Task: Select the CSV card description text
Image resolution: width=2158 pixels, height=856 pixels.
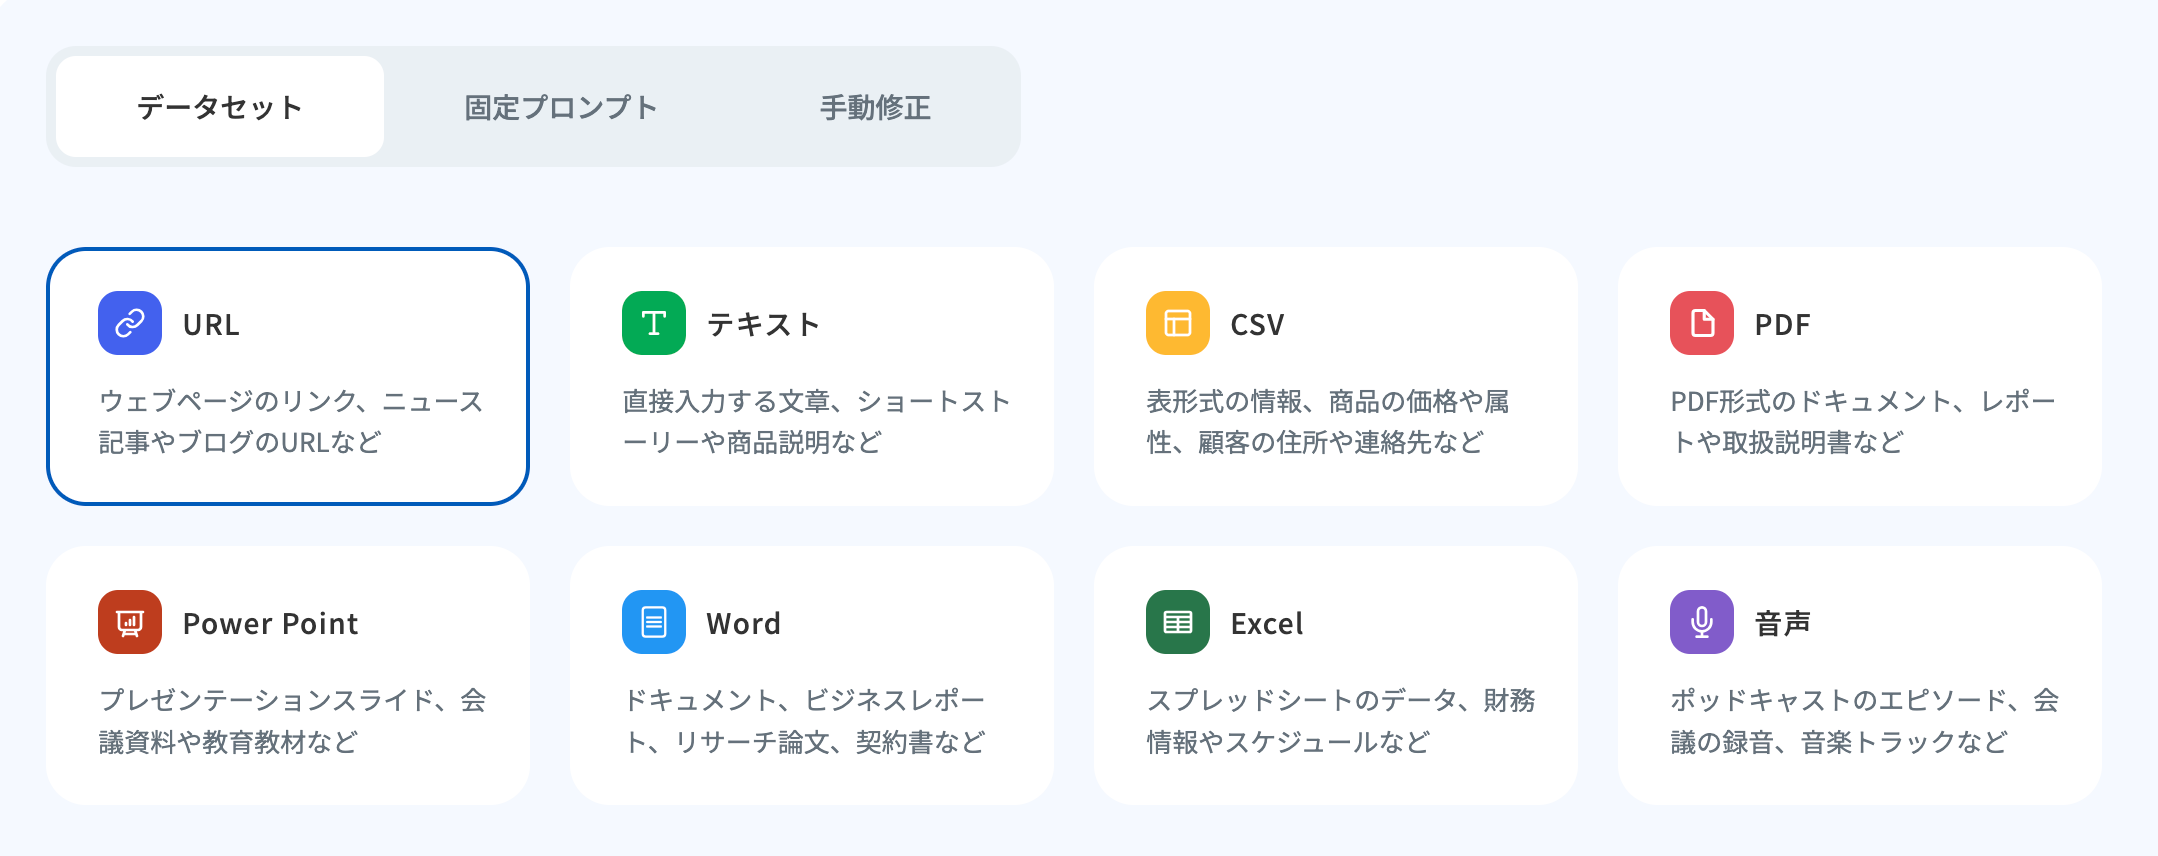Action: [x=1327, y=421]
